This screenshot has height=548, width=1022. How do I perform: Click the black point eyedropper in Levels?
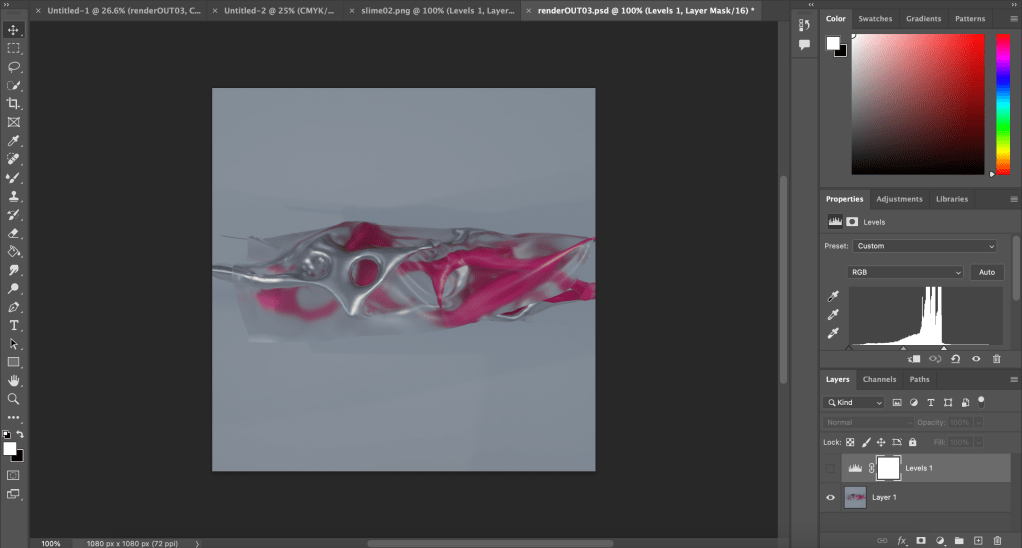click(833, 297)
